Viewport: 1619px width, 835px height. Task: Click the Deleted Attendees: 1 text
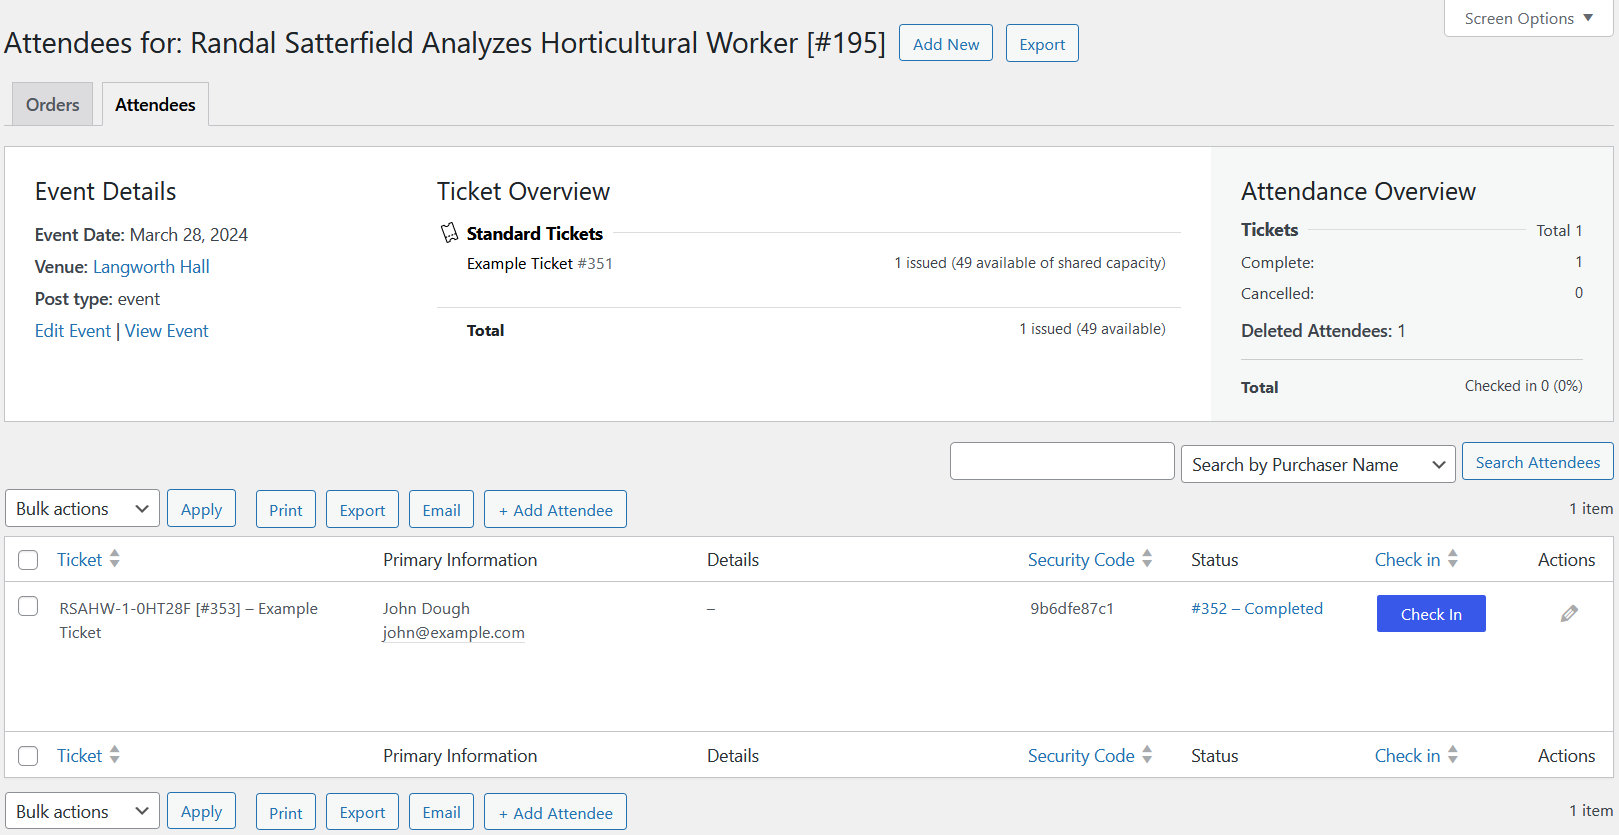[x=1323, y=331]
